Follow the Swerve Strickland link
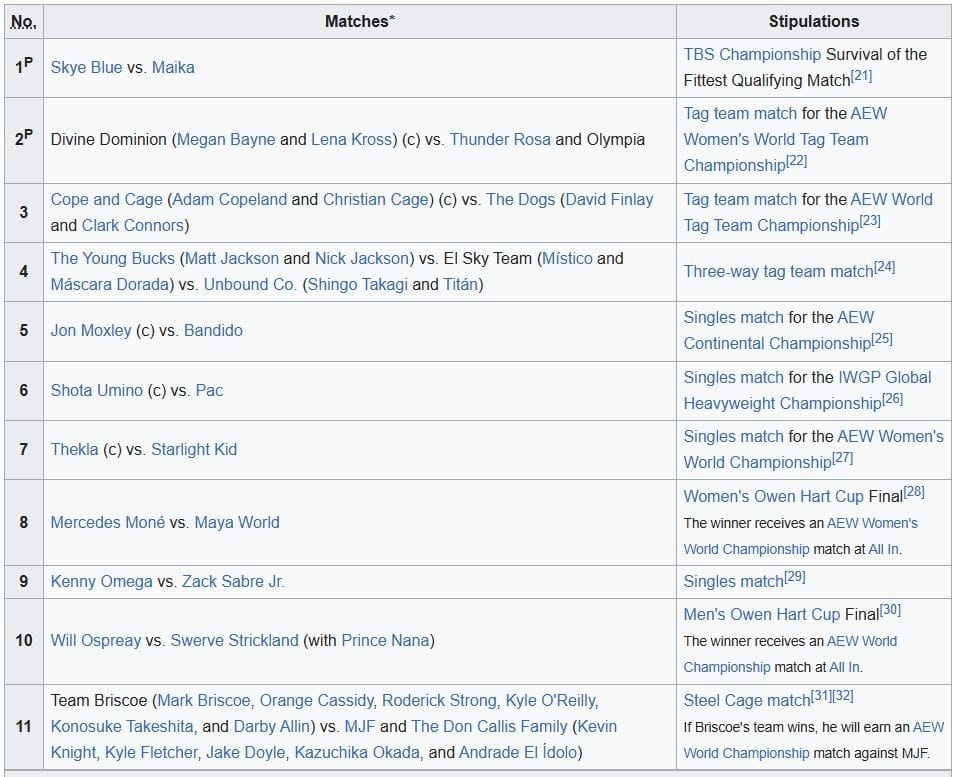Viewport: 957px width, 777px height. pyautogui.click(x=234, y=641)
